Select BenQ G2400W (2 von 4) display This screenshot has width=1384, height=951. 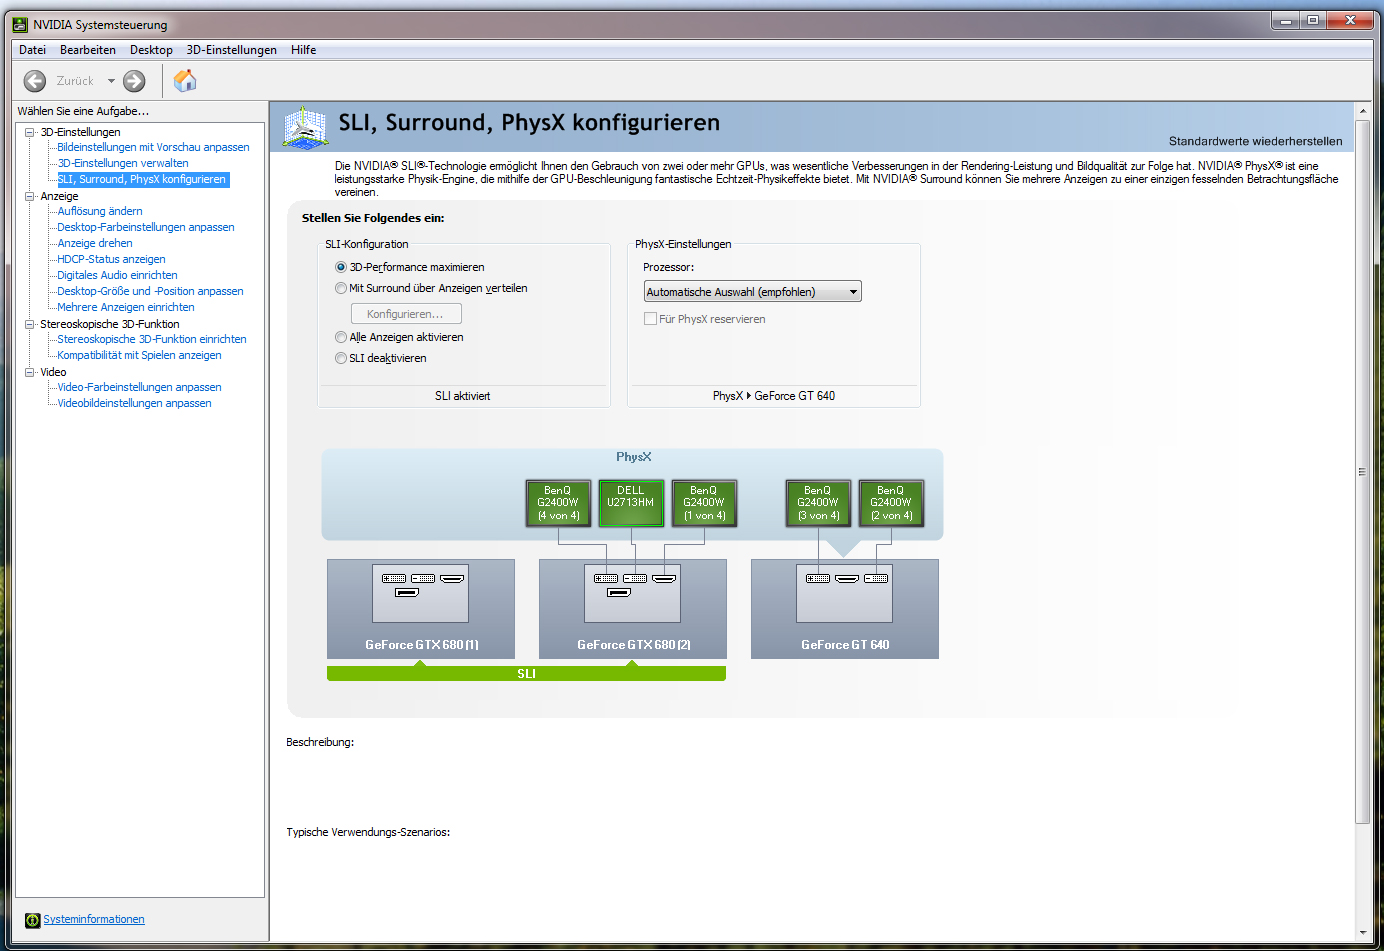click(891, 503)
